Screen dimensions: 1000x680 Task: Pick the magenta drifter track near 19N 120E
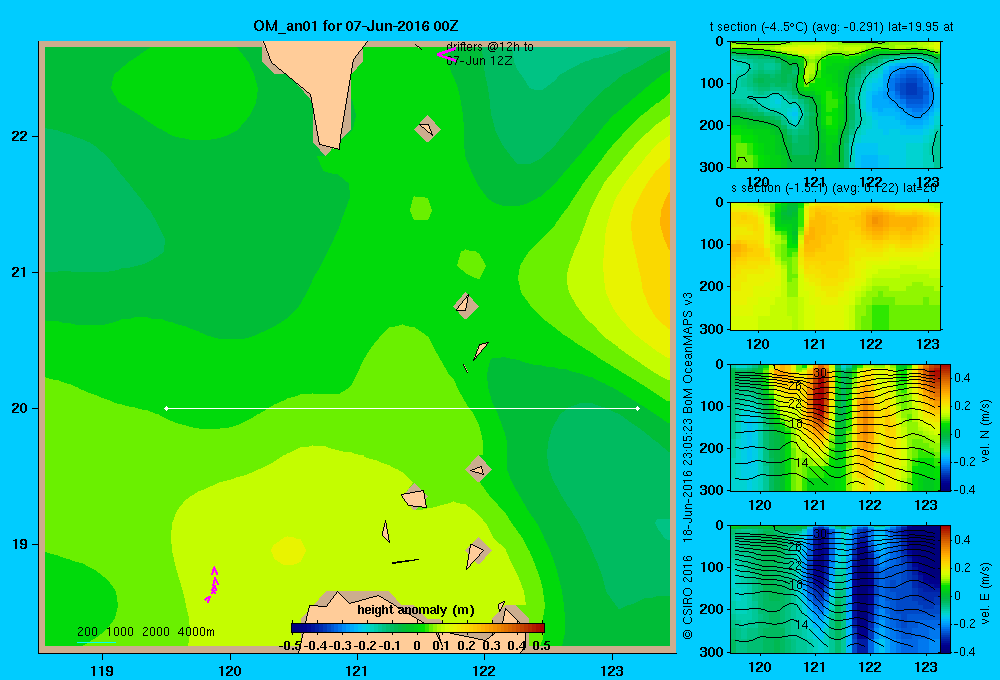tap(212, 584)
